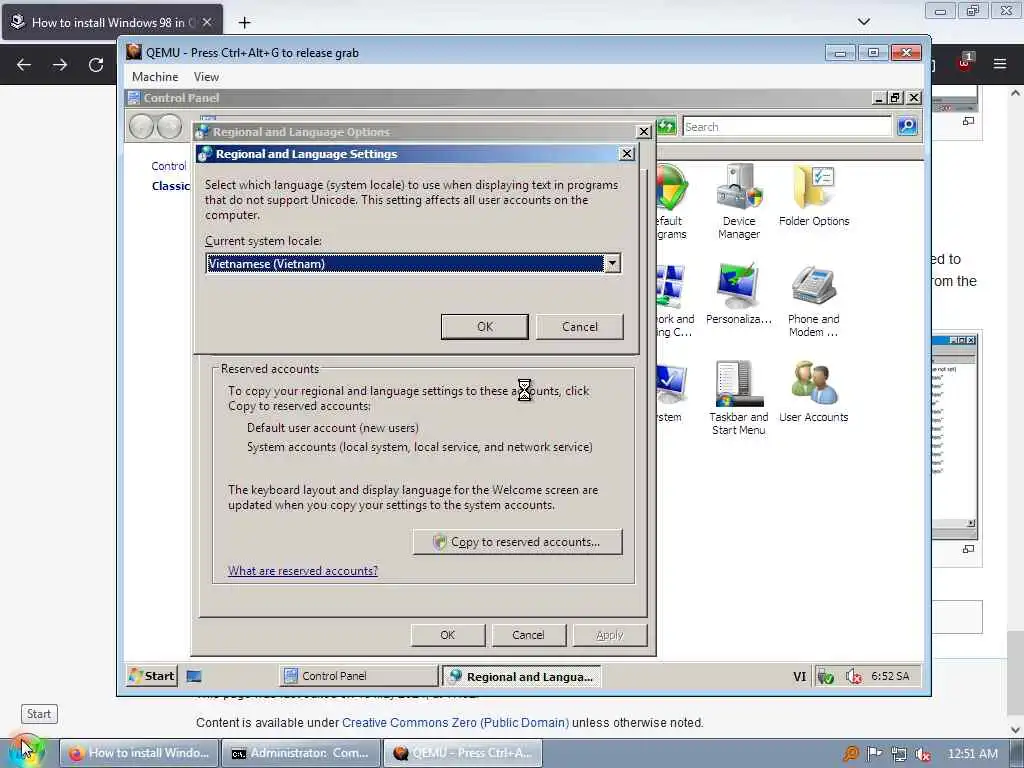
Task: Open Folder Options icon in Control Panel
Action: coord(814,195)
